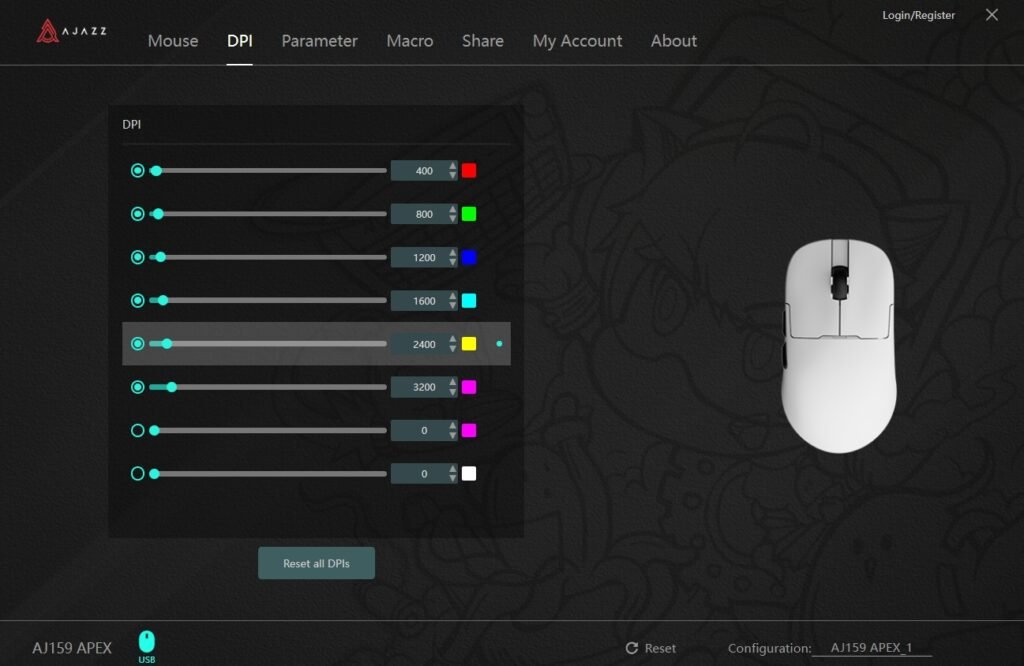The height and width of the screenshot is (666, 1024).
Task: Open the About tab
Action: point(673,40)
